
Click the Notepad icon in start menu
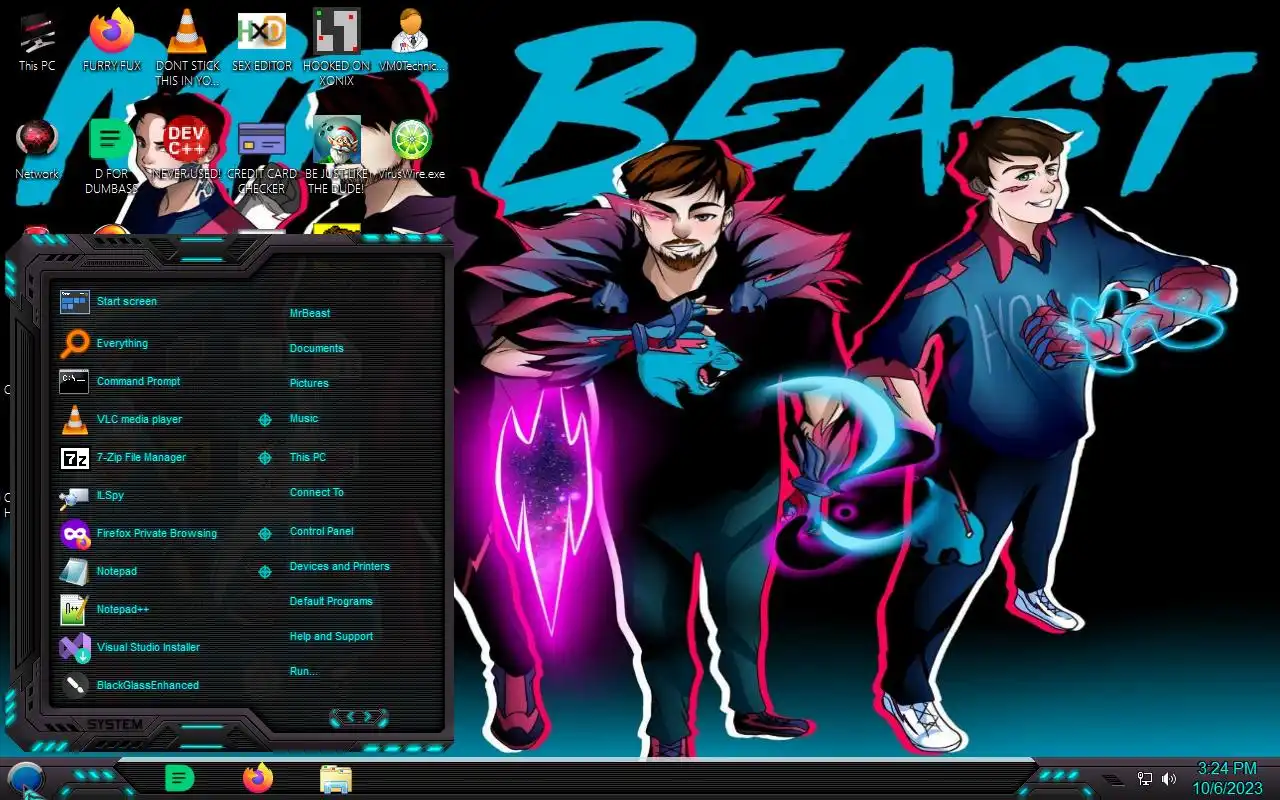(75, 571)
